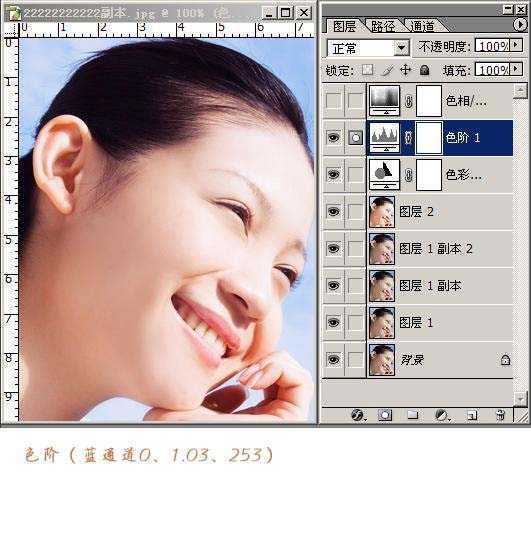This screenshot has height=541, width=531.
Task: Toggle lock position move icon
Action: 406,70
